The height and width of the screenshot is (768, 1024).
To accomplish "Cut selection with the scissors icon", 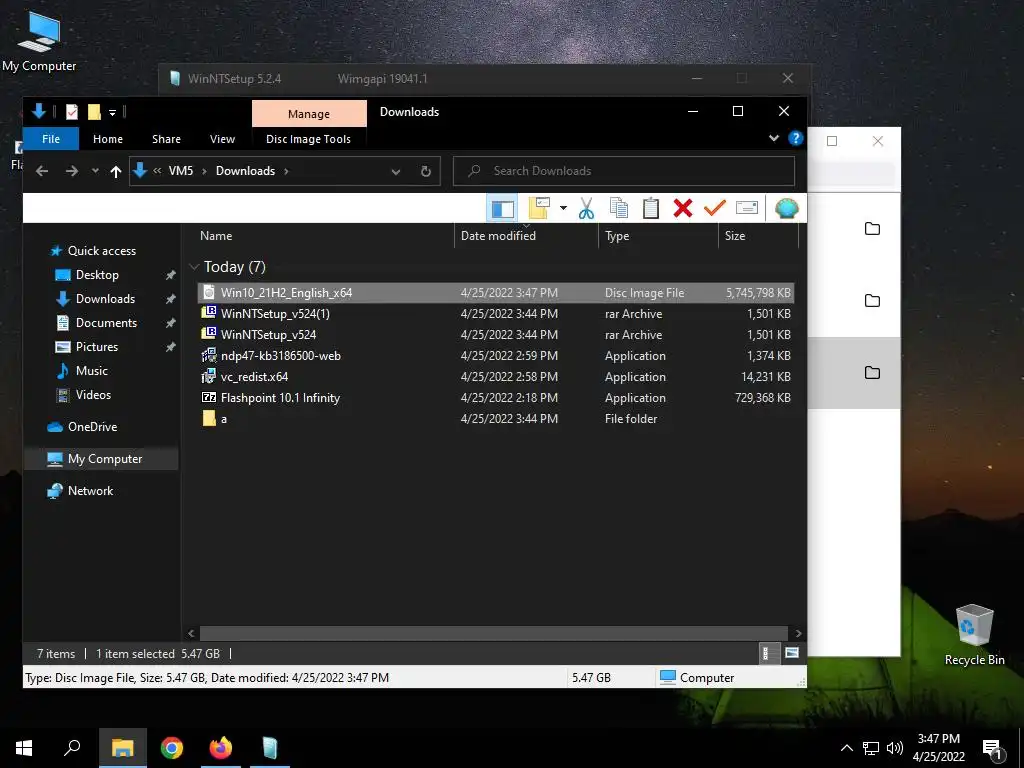I will (586, 209).
